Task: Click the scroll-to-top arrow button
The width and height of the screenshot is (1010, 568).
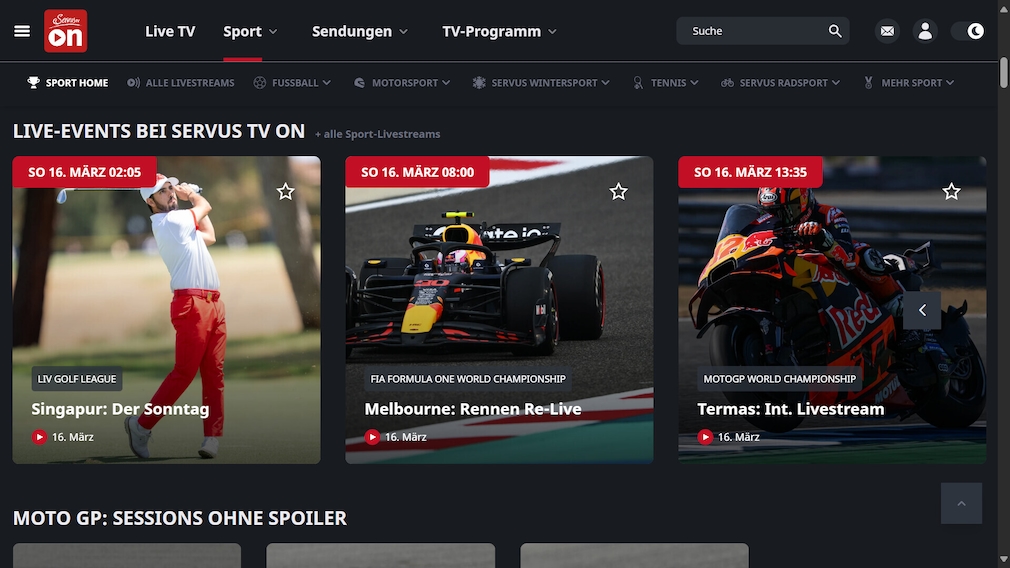Action: click(x=961, y=503)
